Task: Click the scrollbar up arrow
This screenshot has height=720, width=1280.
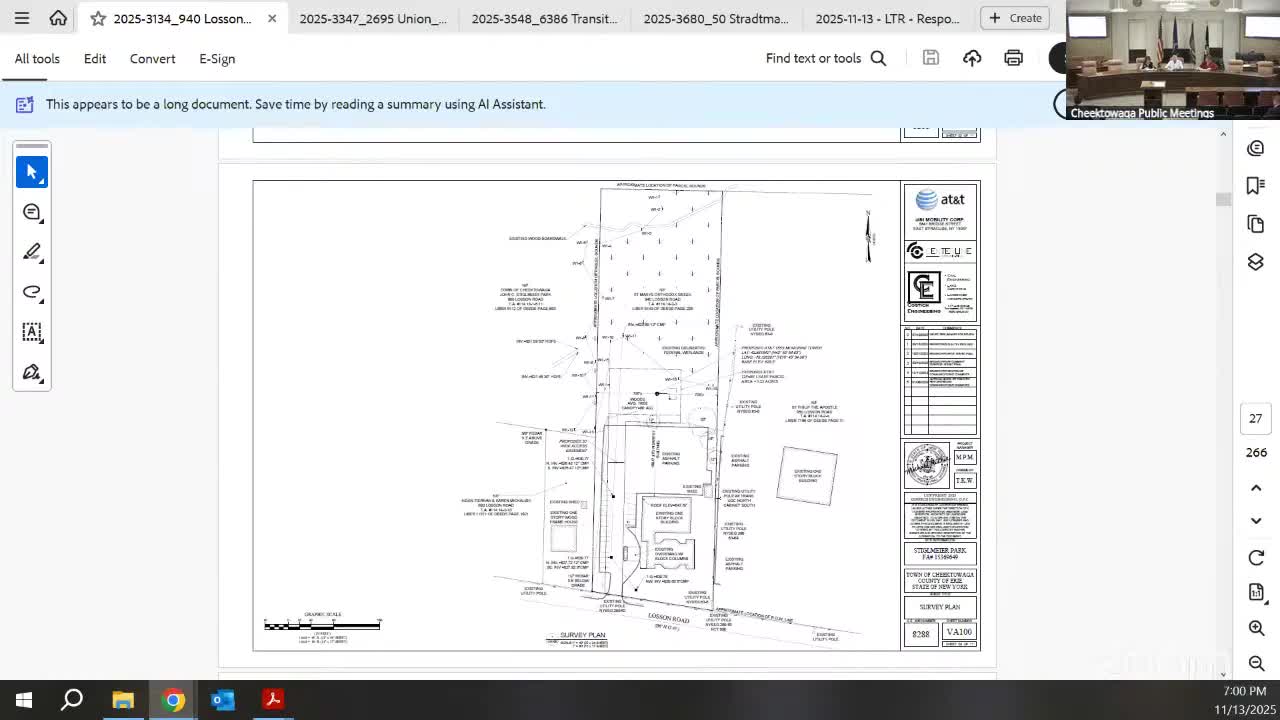Action: [1223, 134]
